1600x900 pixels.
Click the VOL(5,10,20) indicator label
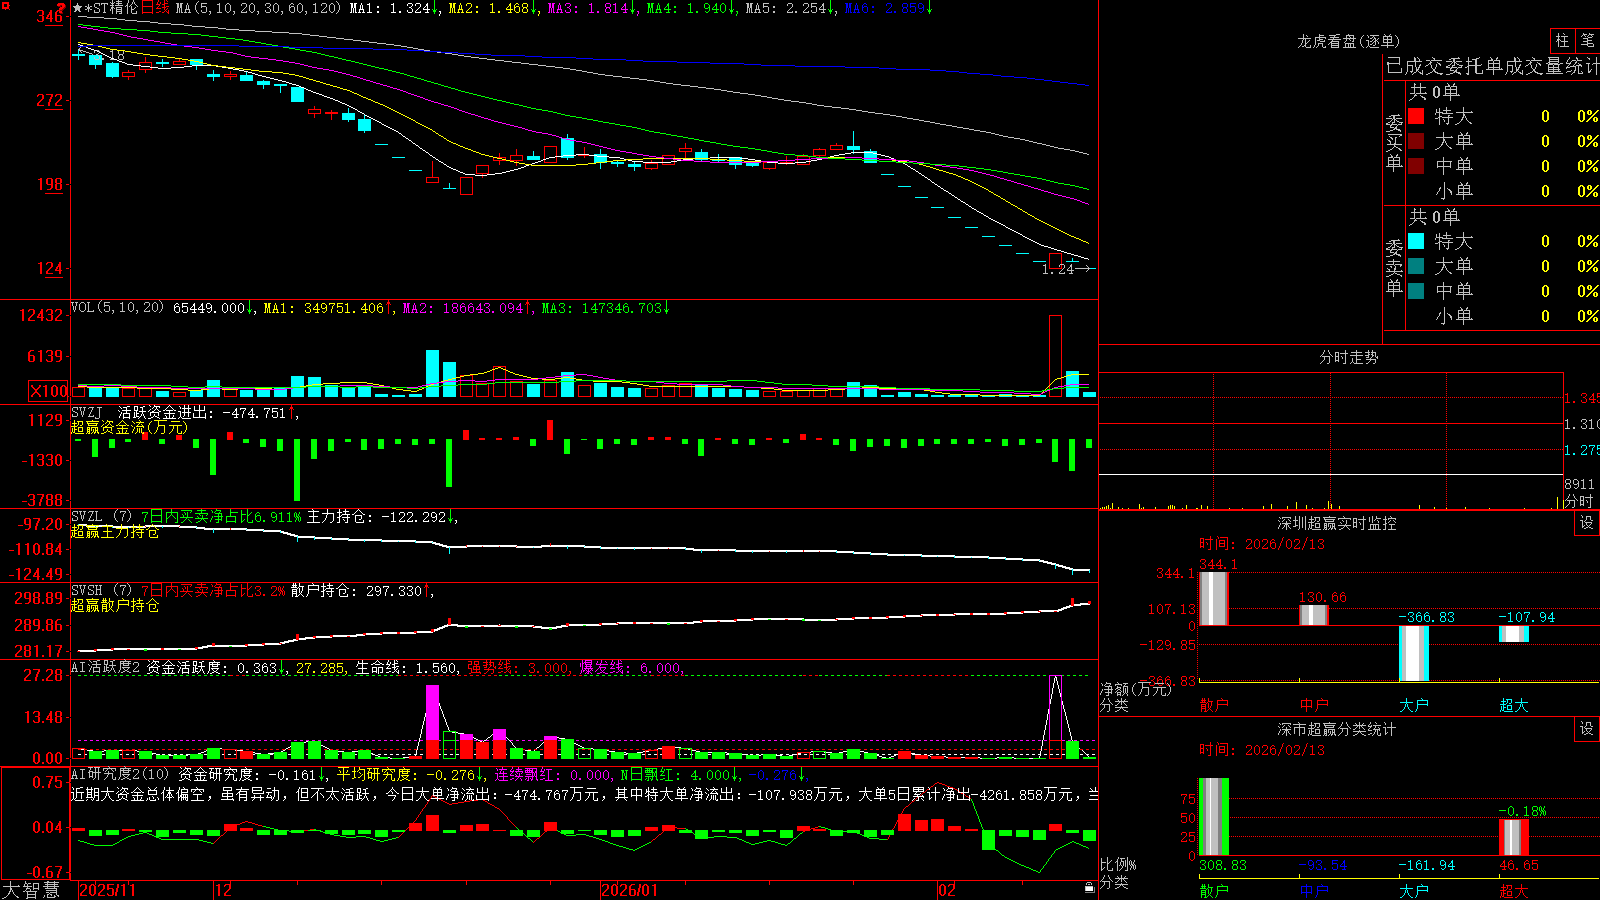[117, 308]
